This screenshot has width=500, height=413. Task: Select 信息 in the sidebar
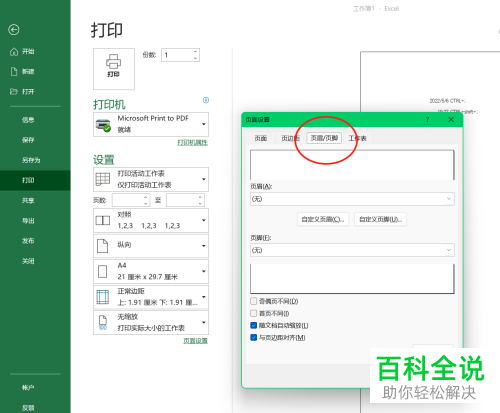point(28,120)
